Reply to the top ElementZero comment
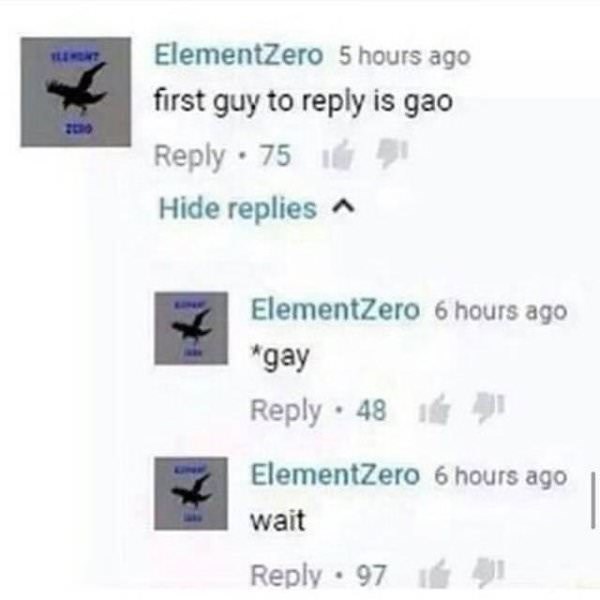Screen dimensions: 600x600 coord(189,157)
